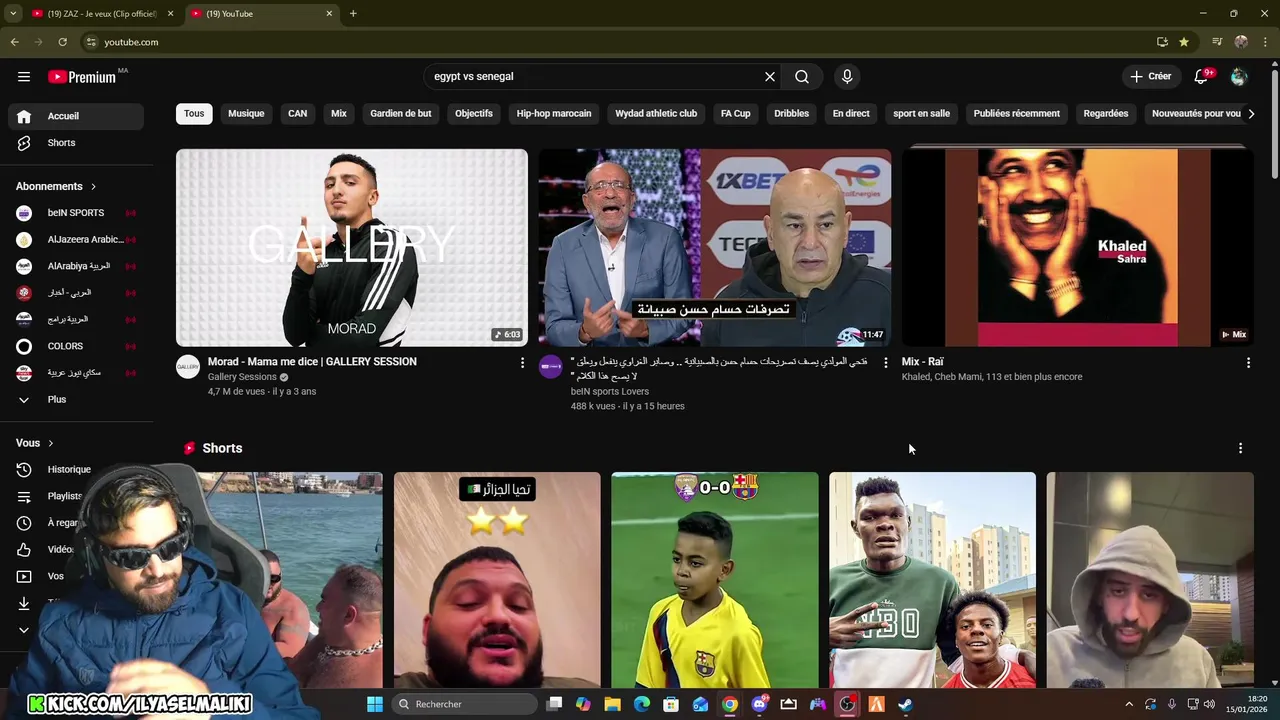Click the taskbar Rechercher search box

coord(465,704)
